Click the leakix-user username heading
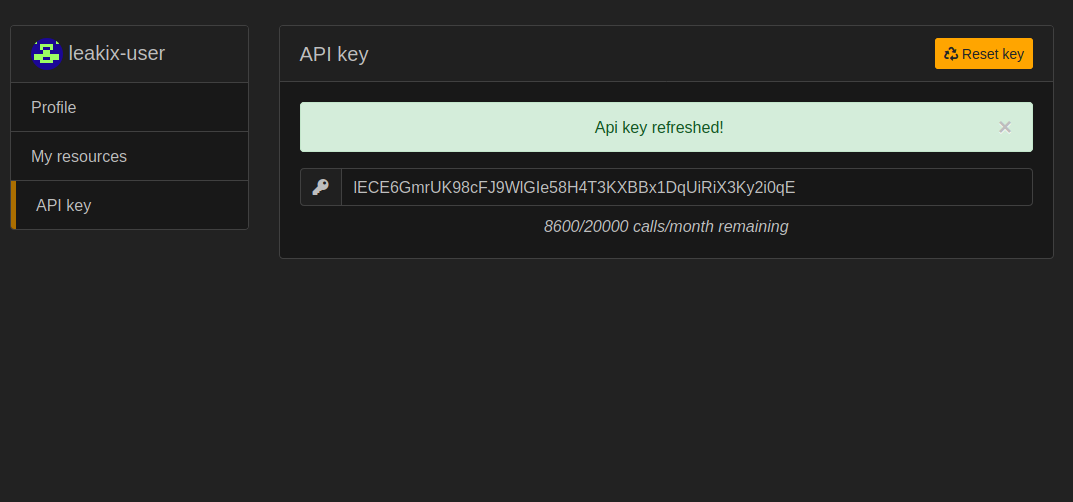 click(x=117, y=53)
